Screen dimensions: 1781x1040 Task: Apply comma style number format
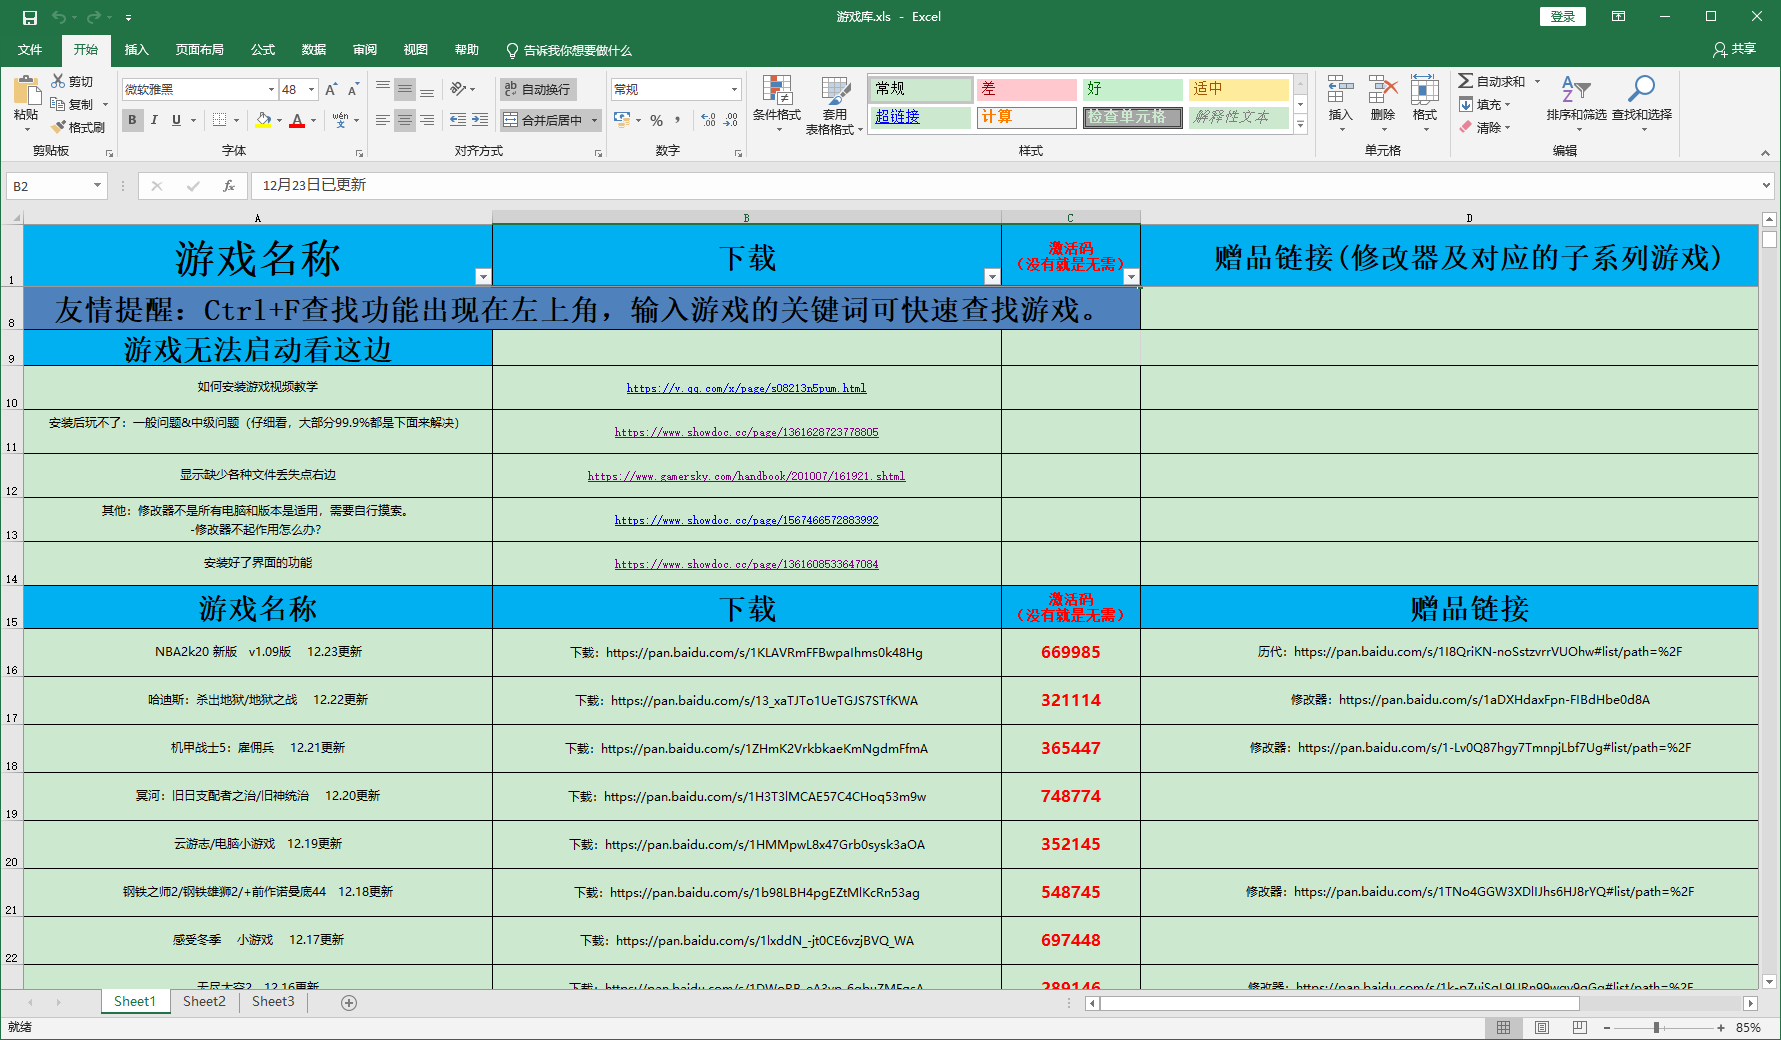click(677, 120)
